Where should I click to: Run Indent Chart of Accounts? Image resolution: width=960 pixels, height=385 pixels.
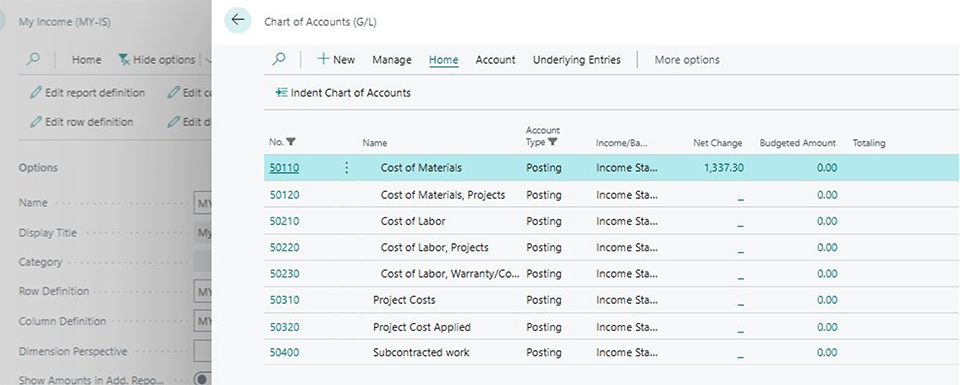343,93
